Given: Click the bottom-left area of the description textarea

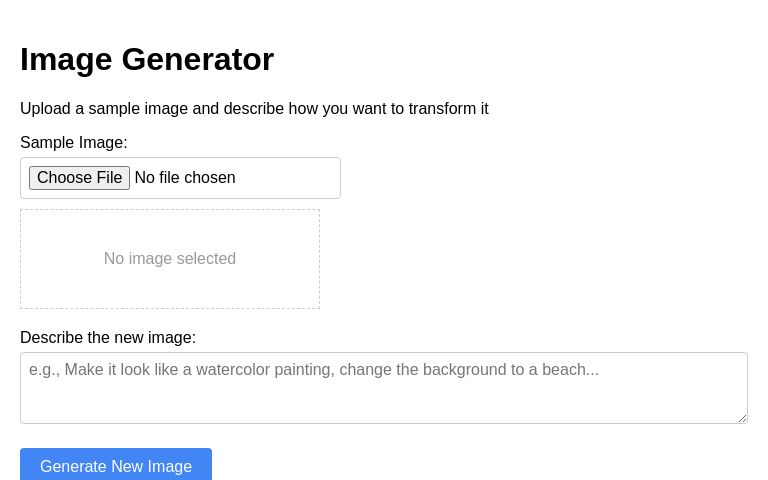Looking at the screenshot, I should pos(40,410).
